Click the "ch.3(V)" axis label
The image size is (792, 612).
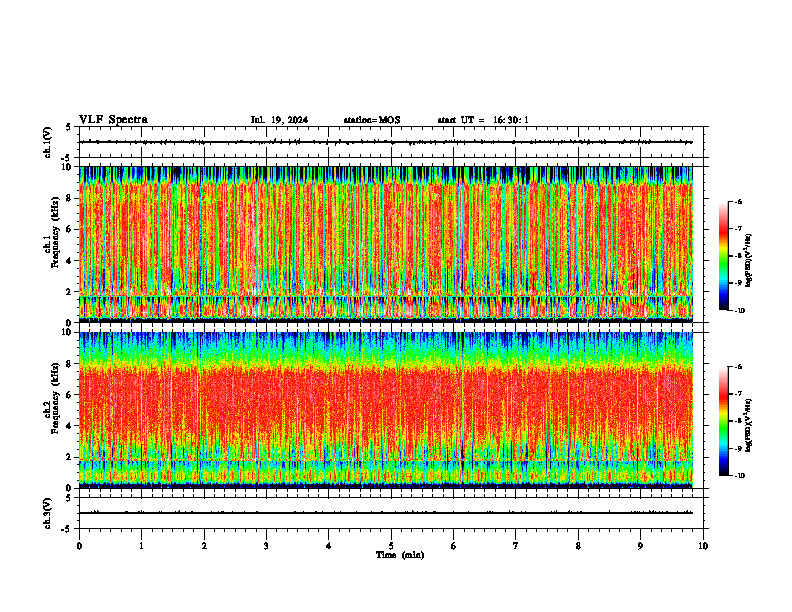tap(48, 513)
